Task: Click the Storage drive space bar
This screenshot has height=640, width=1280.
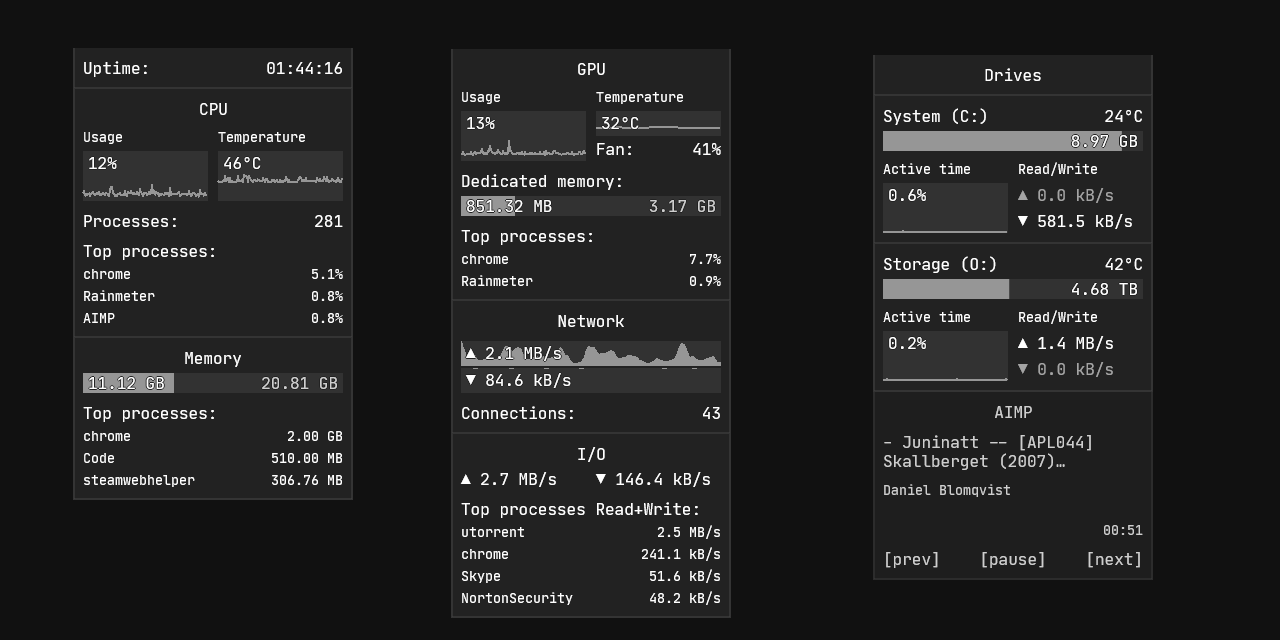Action: click(1012, 289)
